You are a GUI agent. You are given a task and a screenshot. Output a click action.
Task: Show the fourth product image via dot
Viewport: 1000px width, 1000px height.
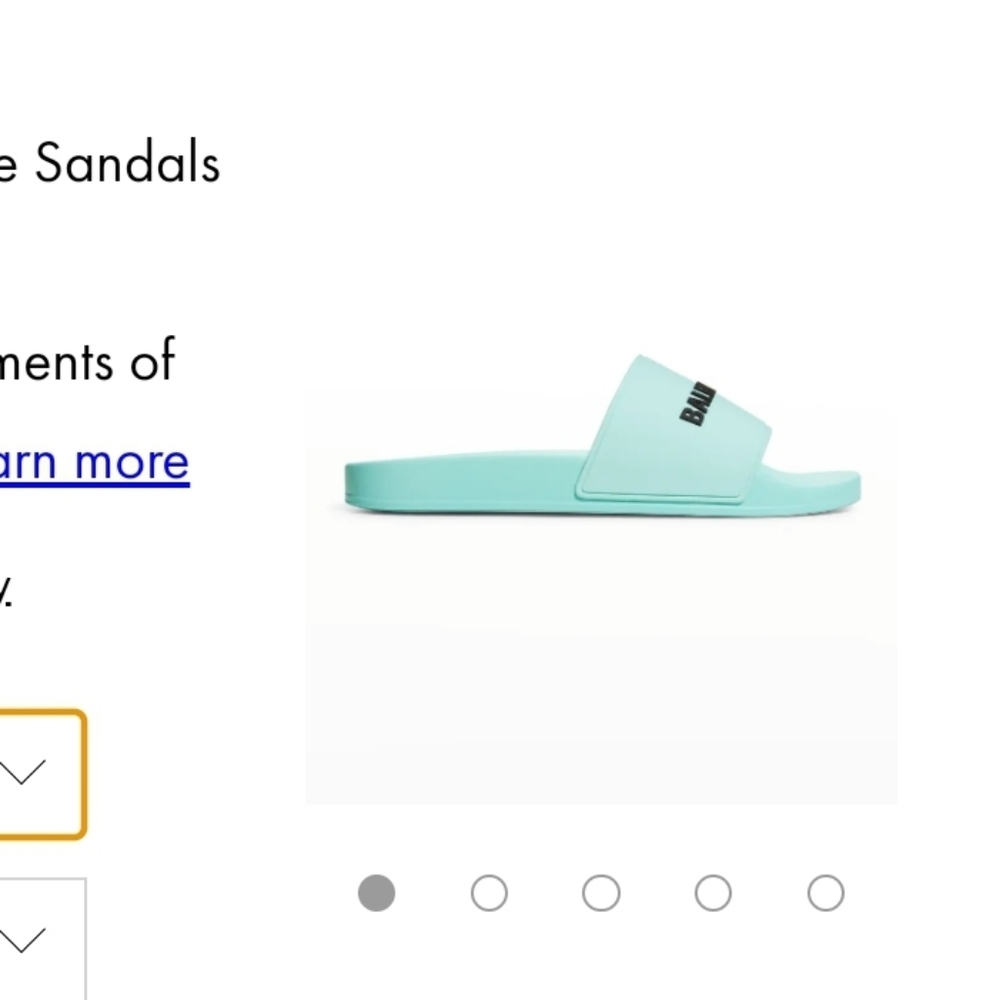click(713, 893)
